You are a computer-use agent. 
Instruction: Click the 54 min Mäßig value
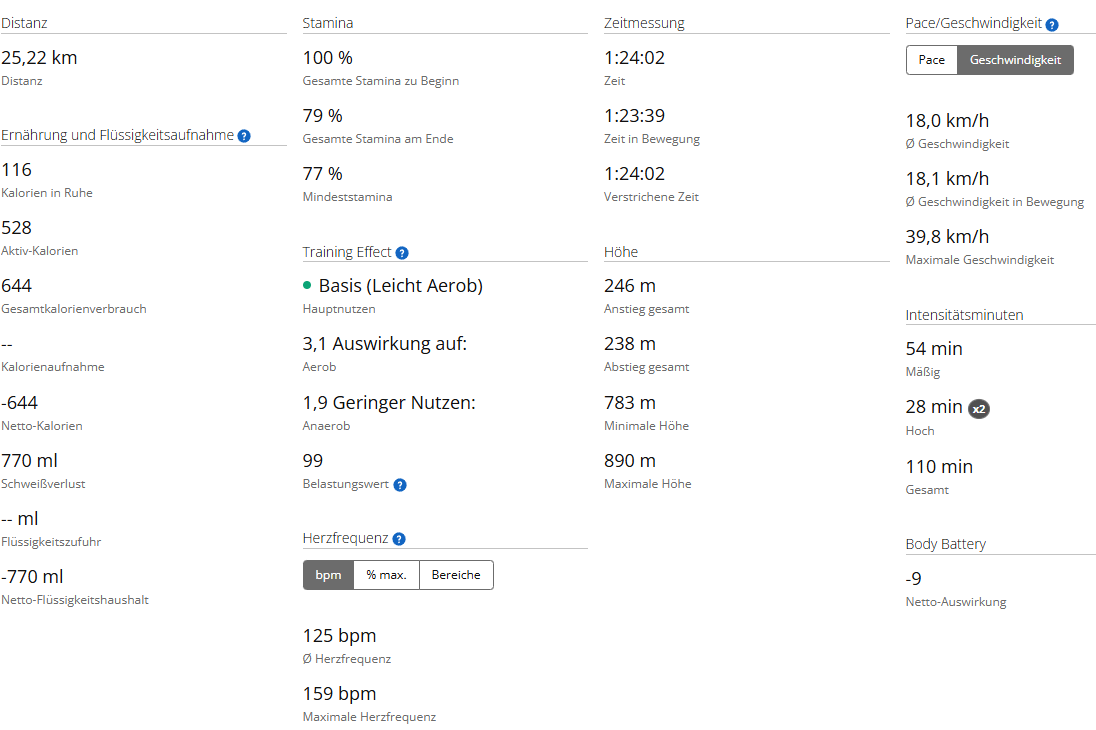click(x=934, y=348)
